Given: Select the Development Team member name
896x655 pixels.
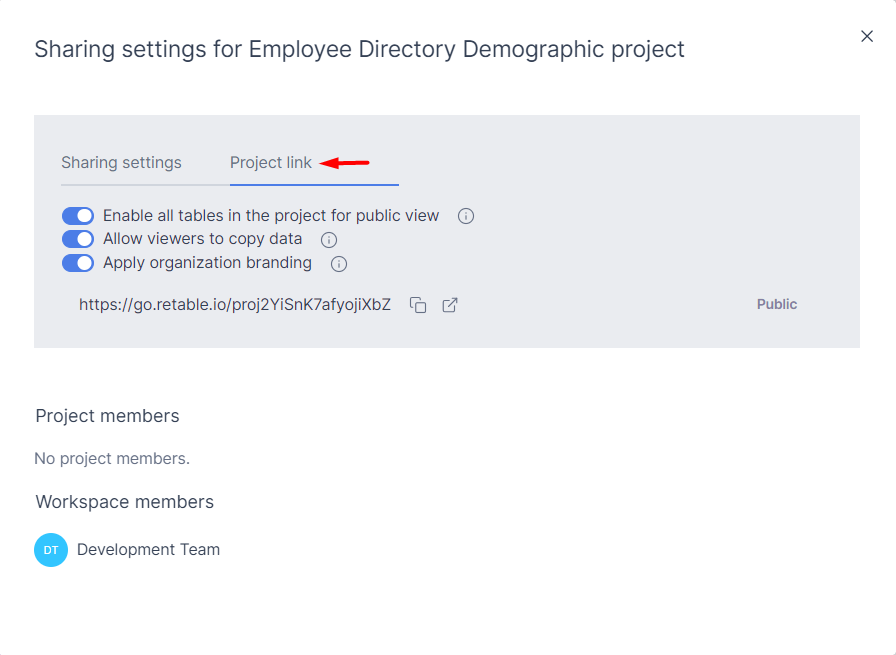Looking at the screenshot, I should click(x=148, y=550).
